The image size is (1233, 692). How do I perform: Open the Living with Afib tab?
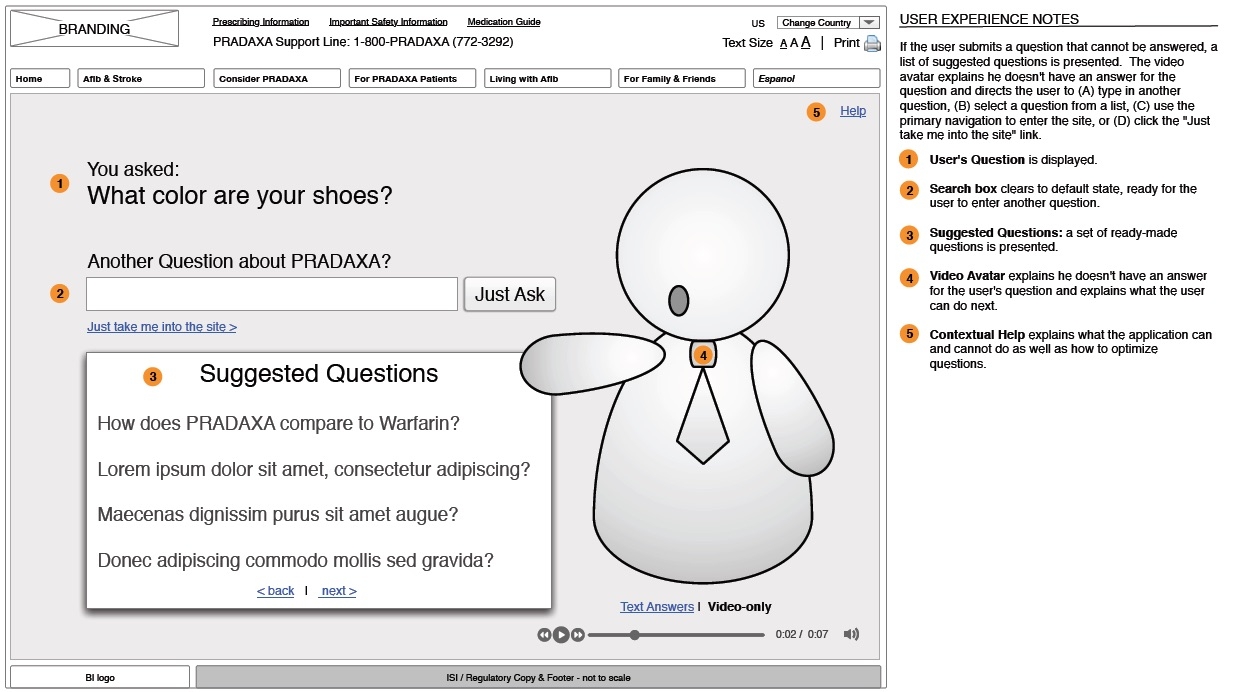click(x=548, y=78)
